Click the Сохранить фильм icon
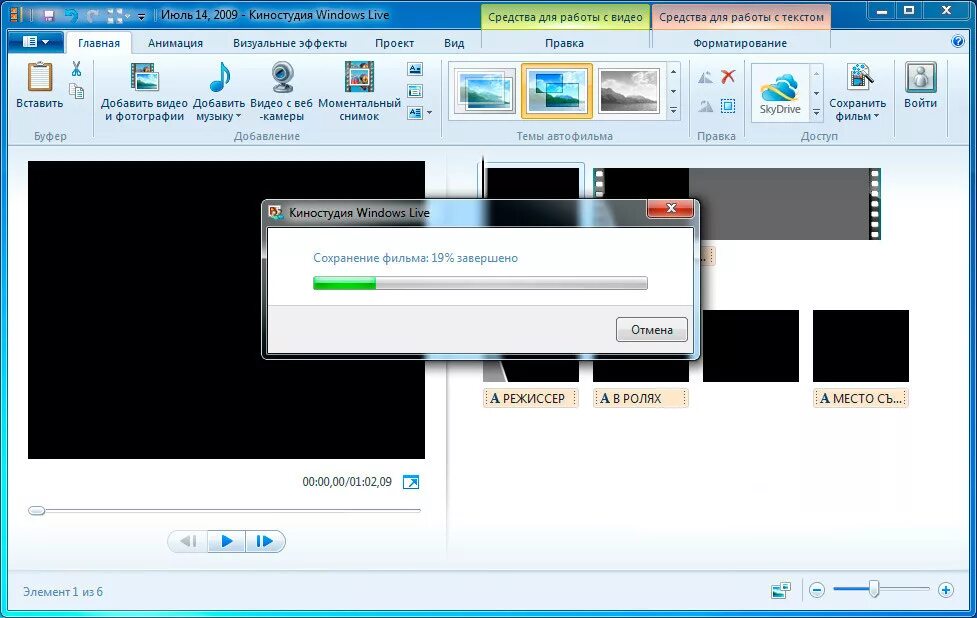977x618 pixels. click(x=859, y=77)
